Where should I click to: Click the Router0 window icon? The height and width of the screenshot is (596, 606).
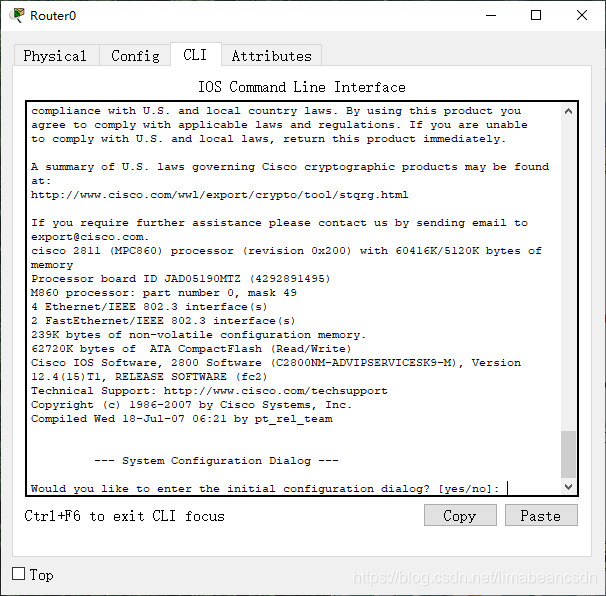[17, 15]
